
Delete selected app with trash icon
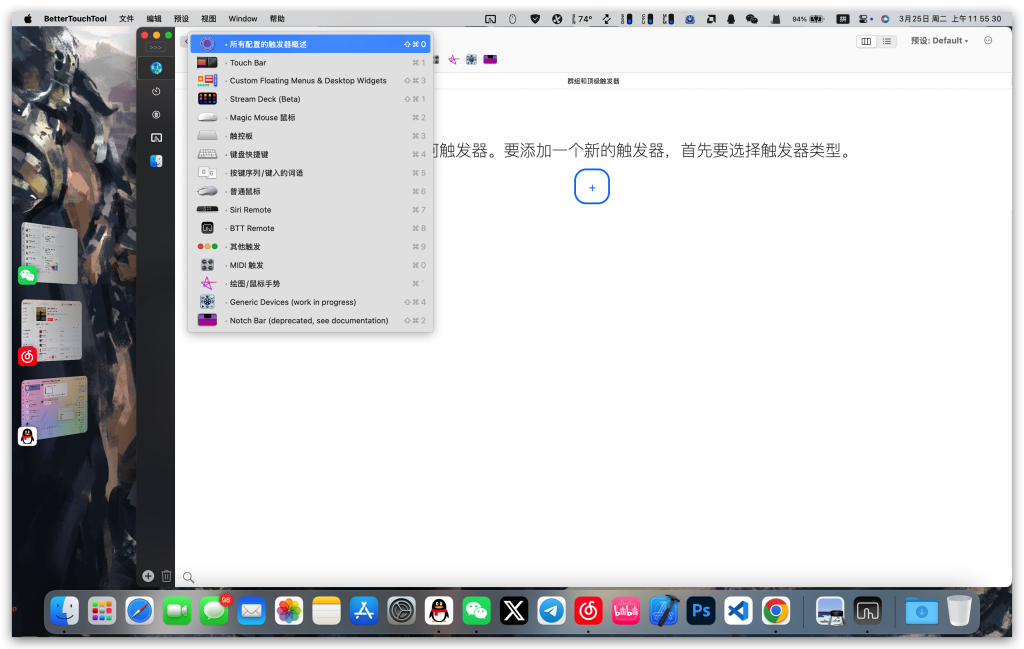(167, 576)
